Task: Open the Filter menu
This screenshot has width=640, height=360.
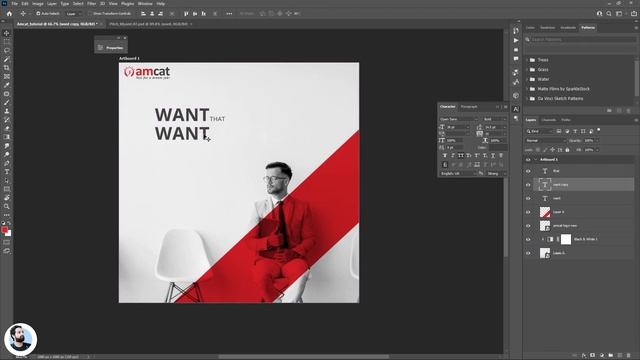Action: pos(91,4)
